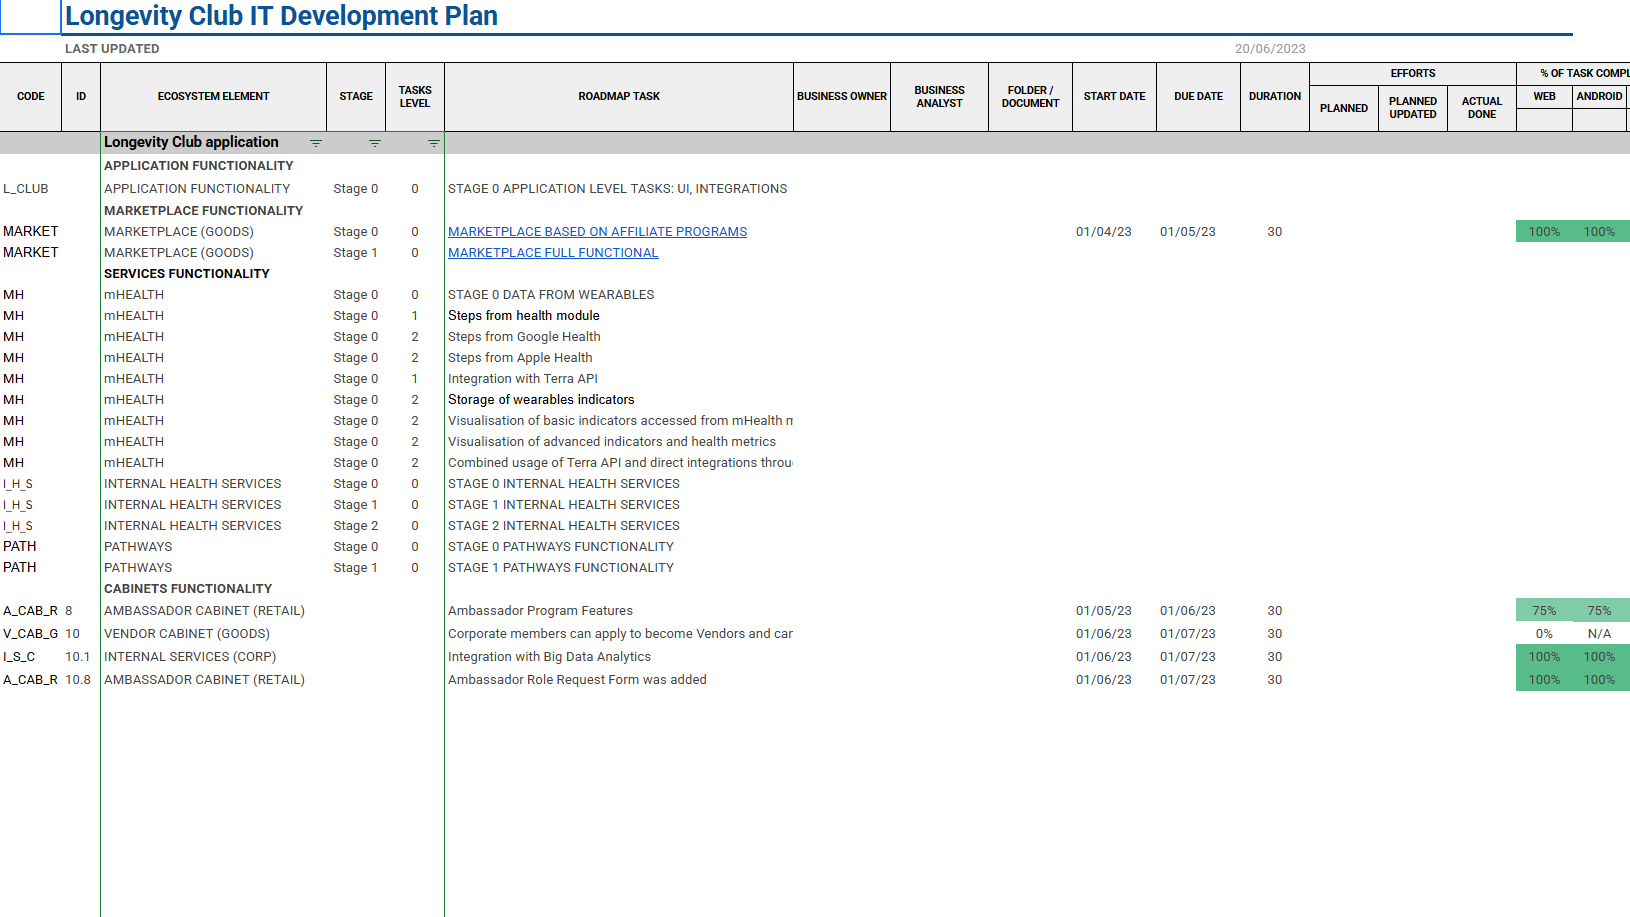Select the L_CLUB code cell
Viewport: 1630px width, 917px height.
tap(26, 189)
